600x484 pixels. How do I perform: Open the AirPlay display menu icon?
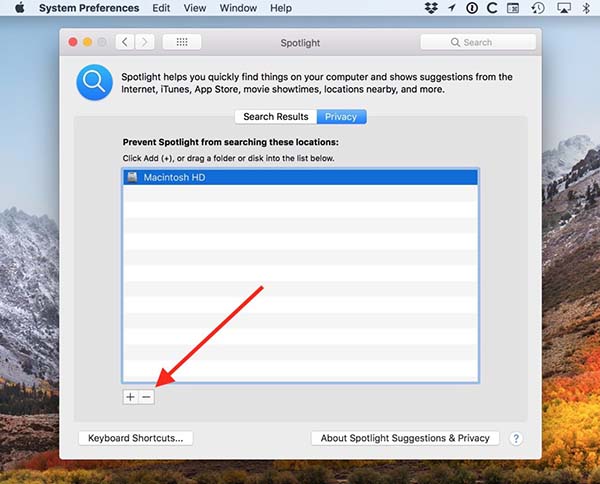tap(564, 8)
